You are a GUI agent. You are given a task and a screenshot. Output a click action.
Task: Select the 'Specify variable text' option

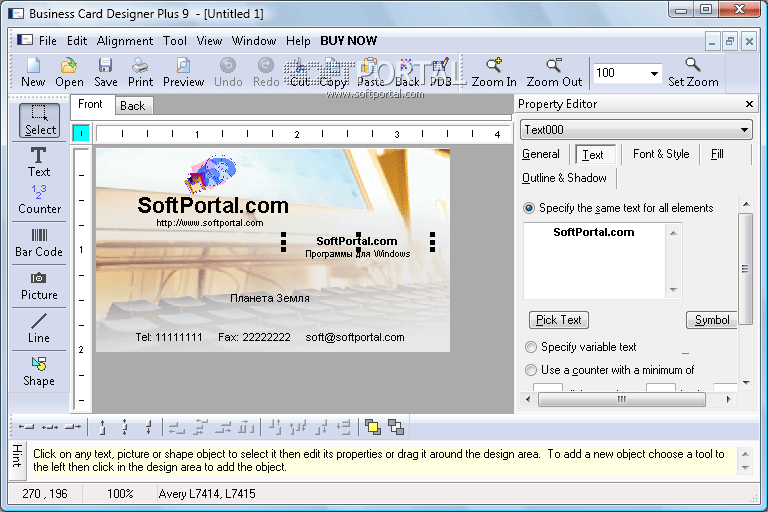[530, 347]
